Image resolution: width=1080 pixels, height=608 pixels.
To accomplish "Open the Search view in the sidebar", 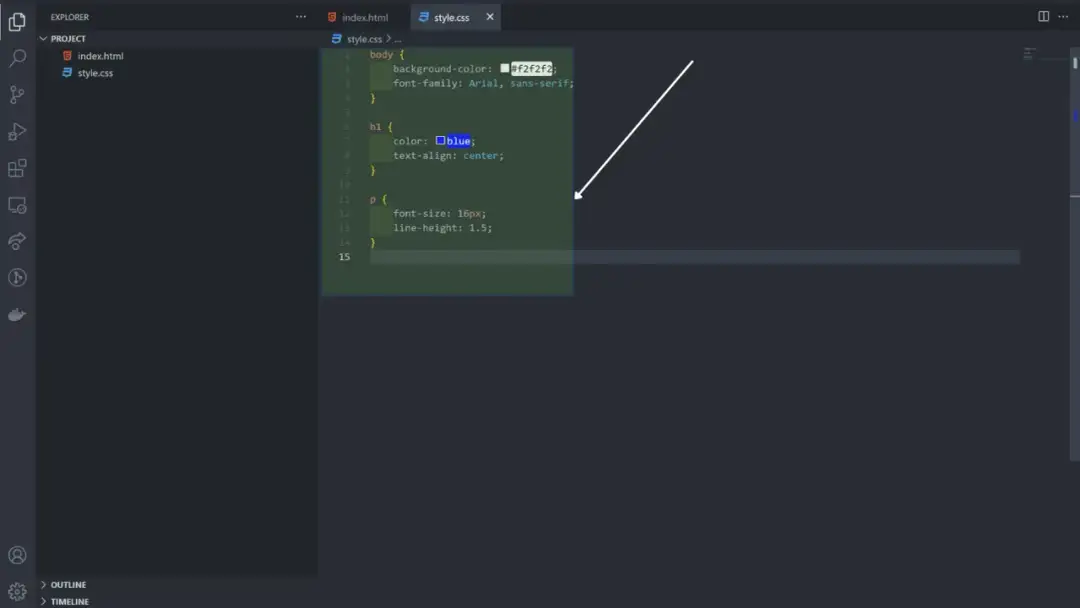I will (x=16, y=58).
